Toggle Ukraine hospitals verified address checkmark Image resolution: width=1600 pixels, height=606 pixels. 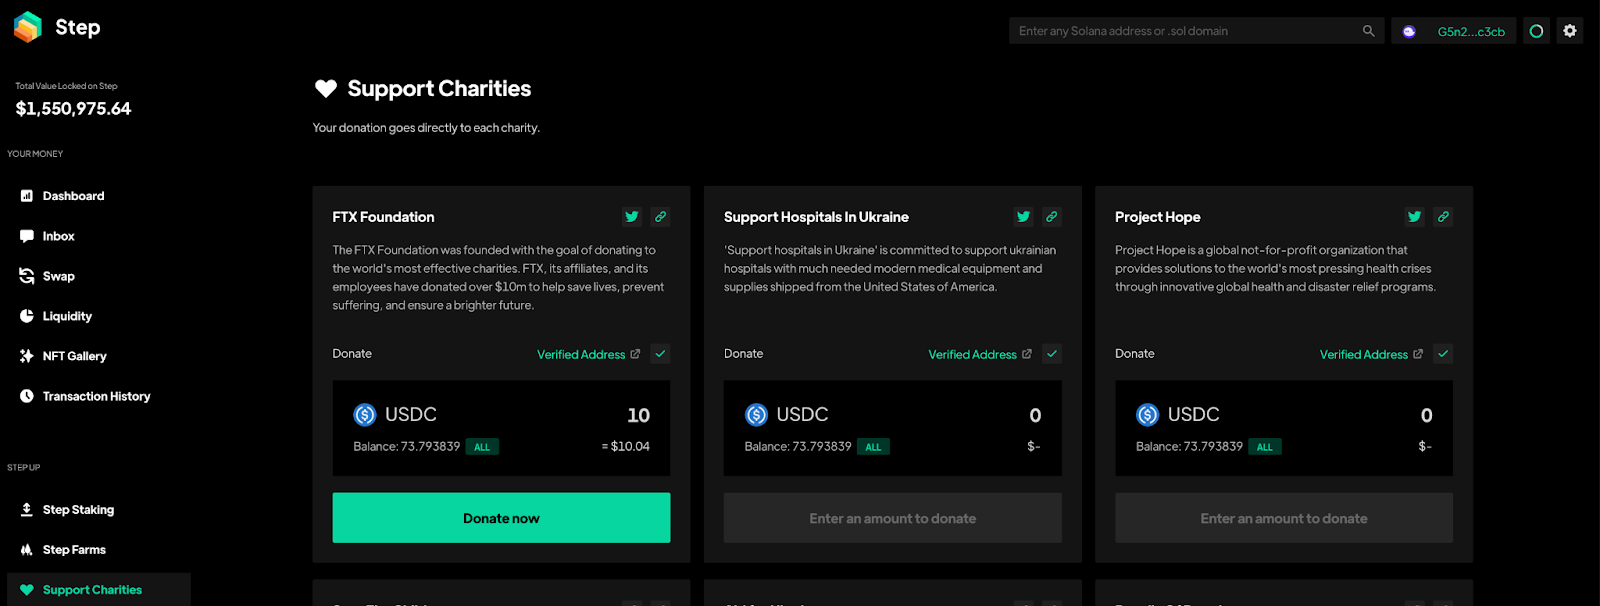(x=1051, y=354)
